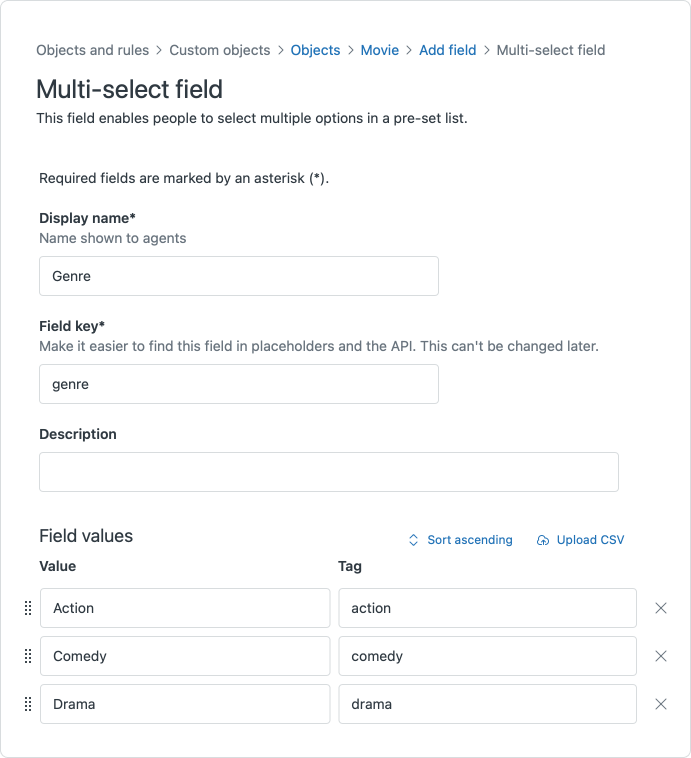
Task: Click the sort ascending arrows icon
Action: [x=413, y=540]
